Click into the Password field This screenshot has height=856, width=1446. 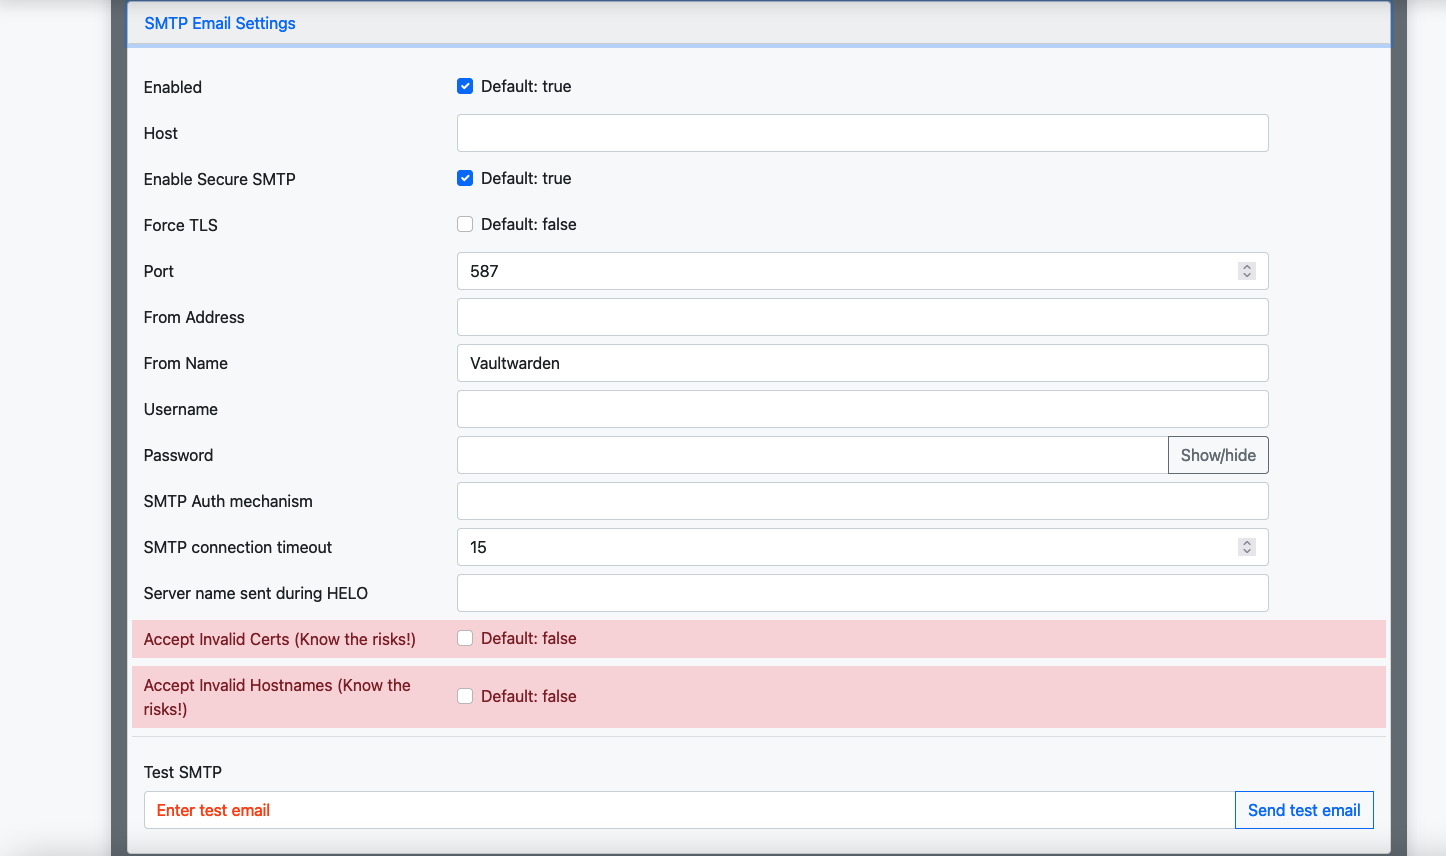812,455
